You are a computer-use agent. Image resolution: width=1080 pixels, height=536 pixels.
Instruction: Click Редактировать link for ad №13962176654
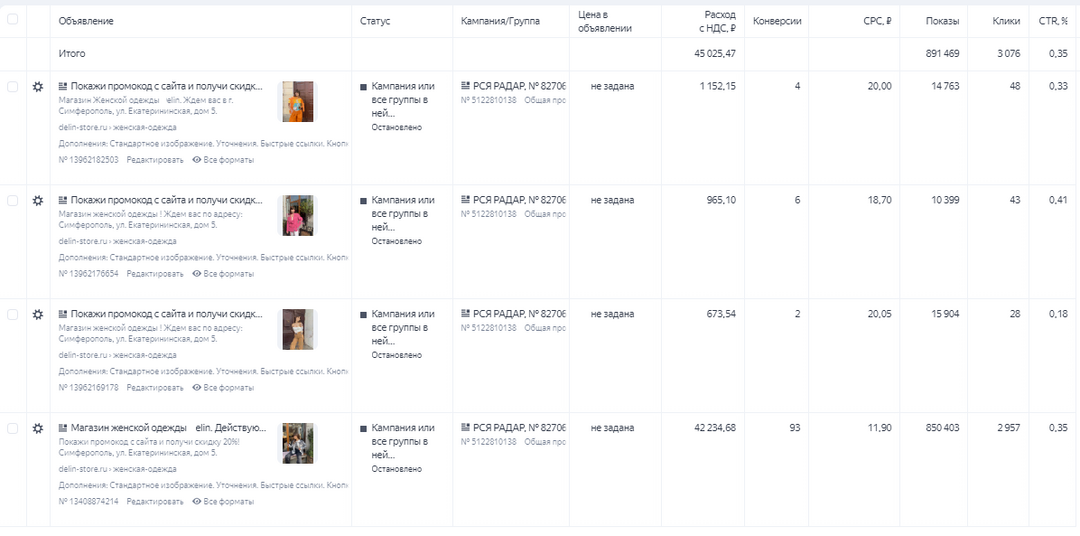(155, 274)
